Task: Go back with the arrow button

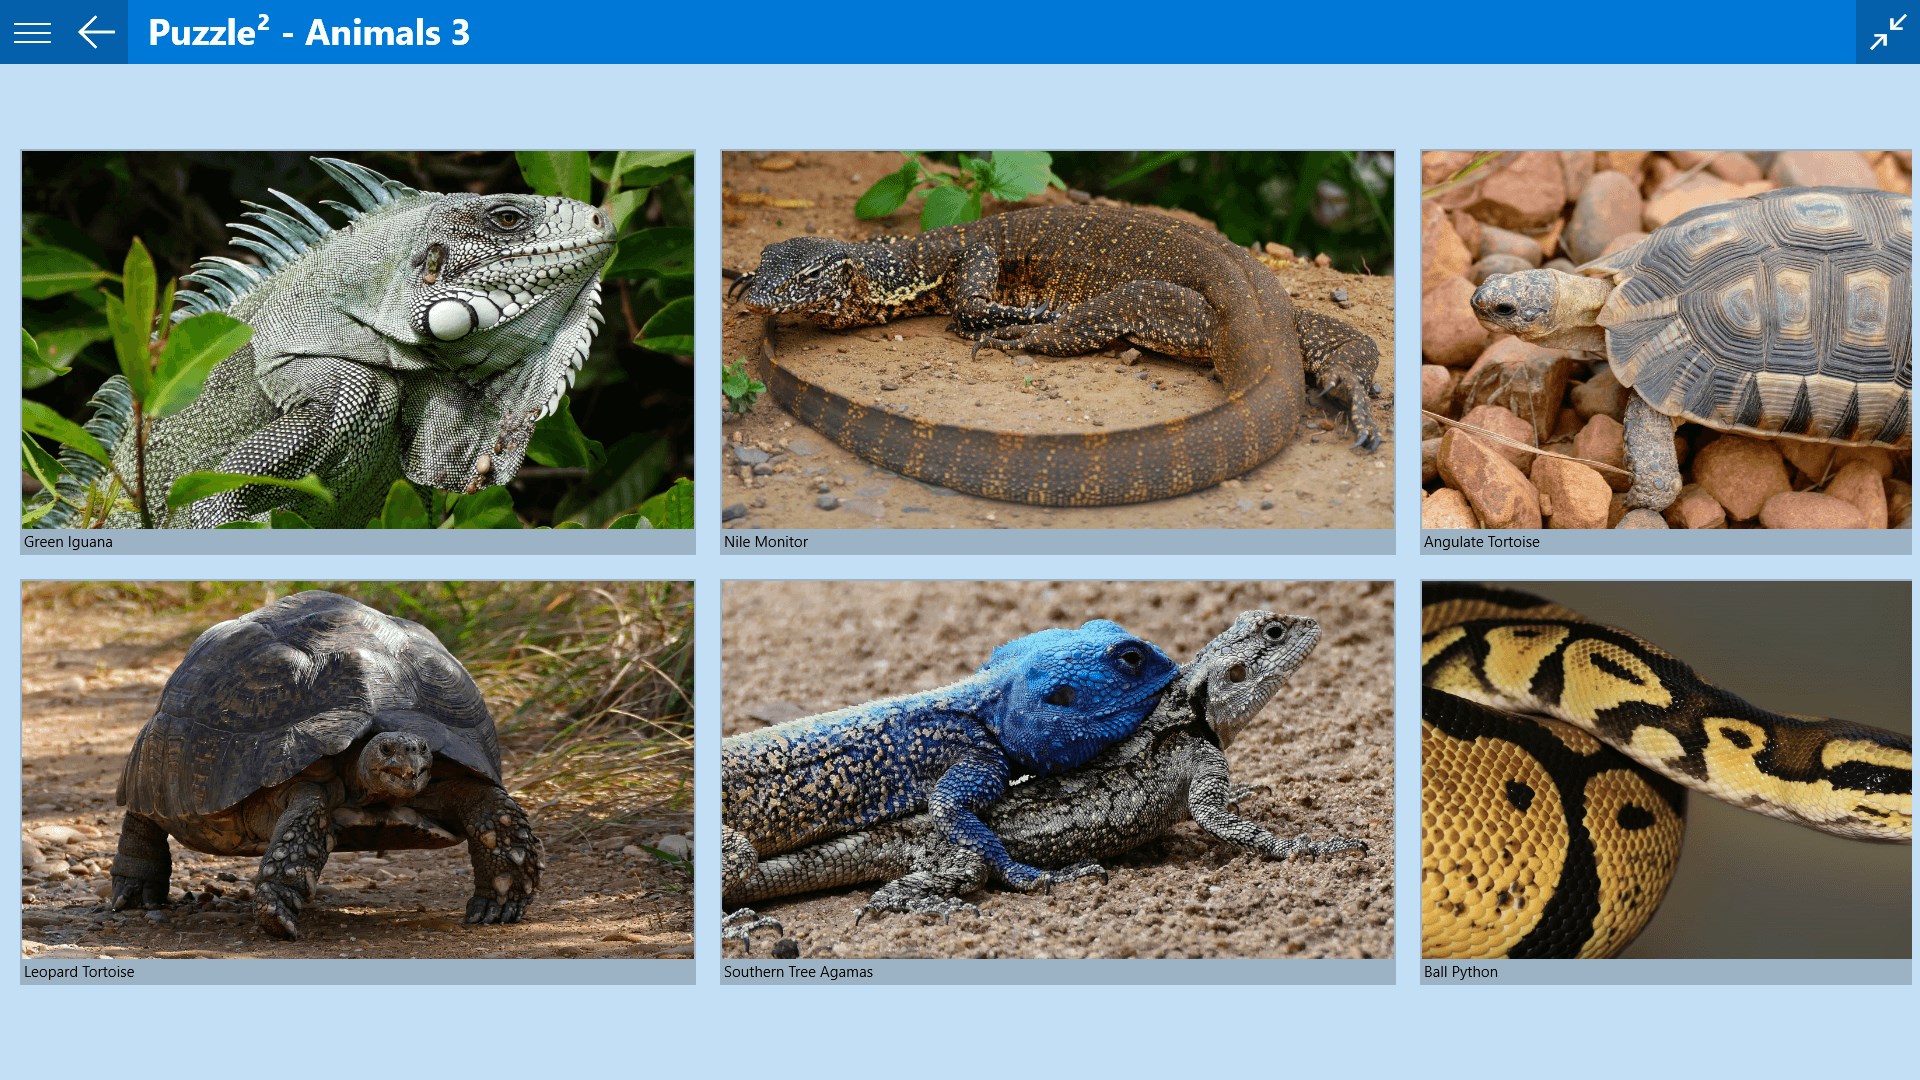Action: coord(96,32)
